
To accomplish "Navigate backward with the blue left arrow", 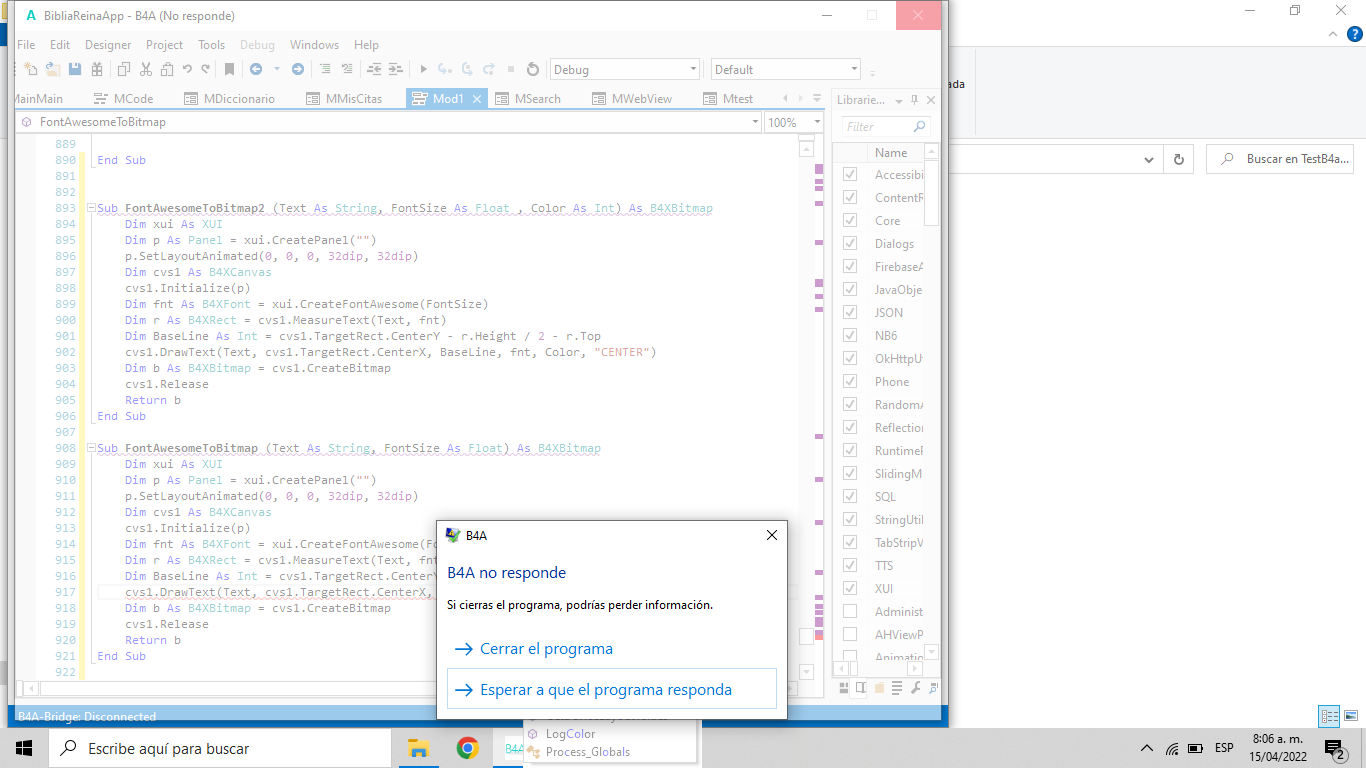I will [255, 69].
